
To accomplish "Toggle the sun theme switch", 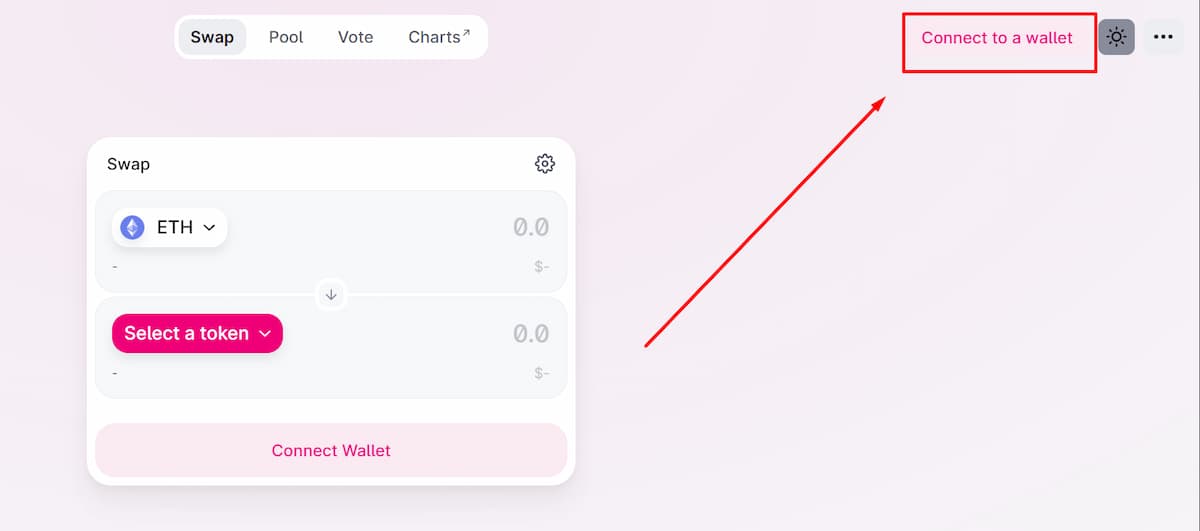I will 1116,38.
